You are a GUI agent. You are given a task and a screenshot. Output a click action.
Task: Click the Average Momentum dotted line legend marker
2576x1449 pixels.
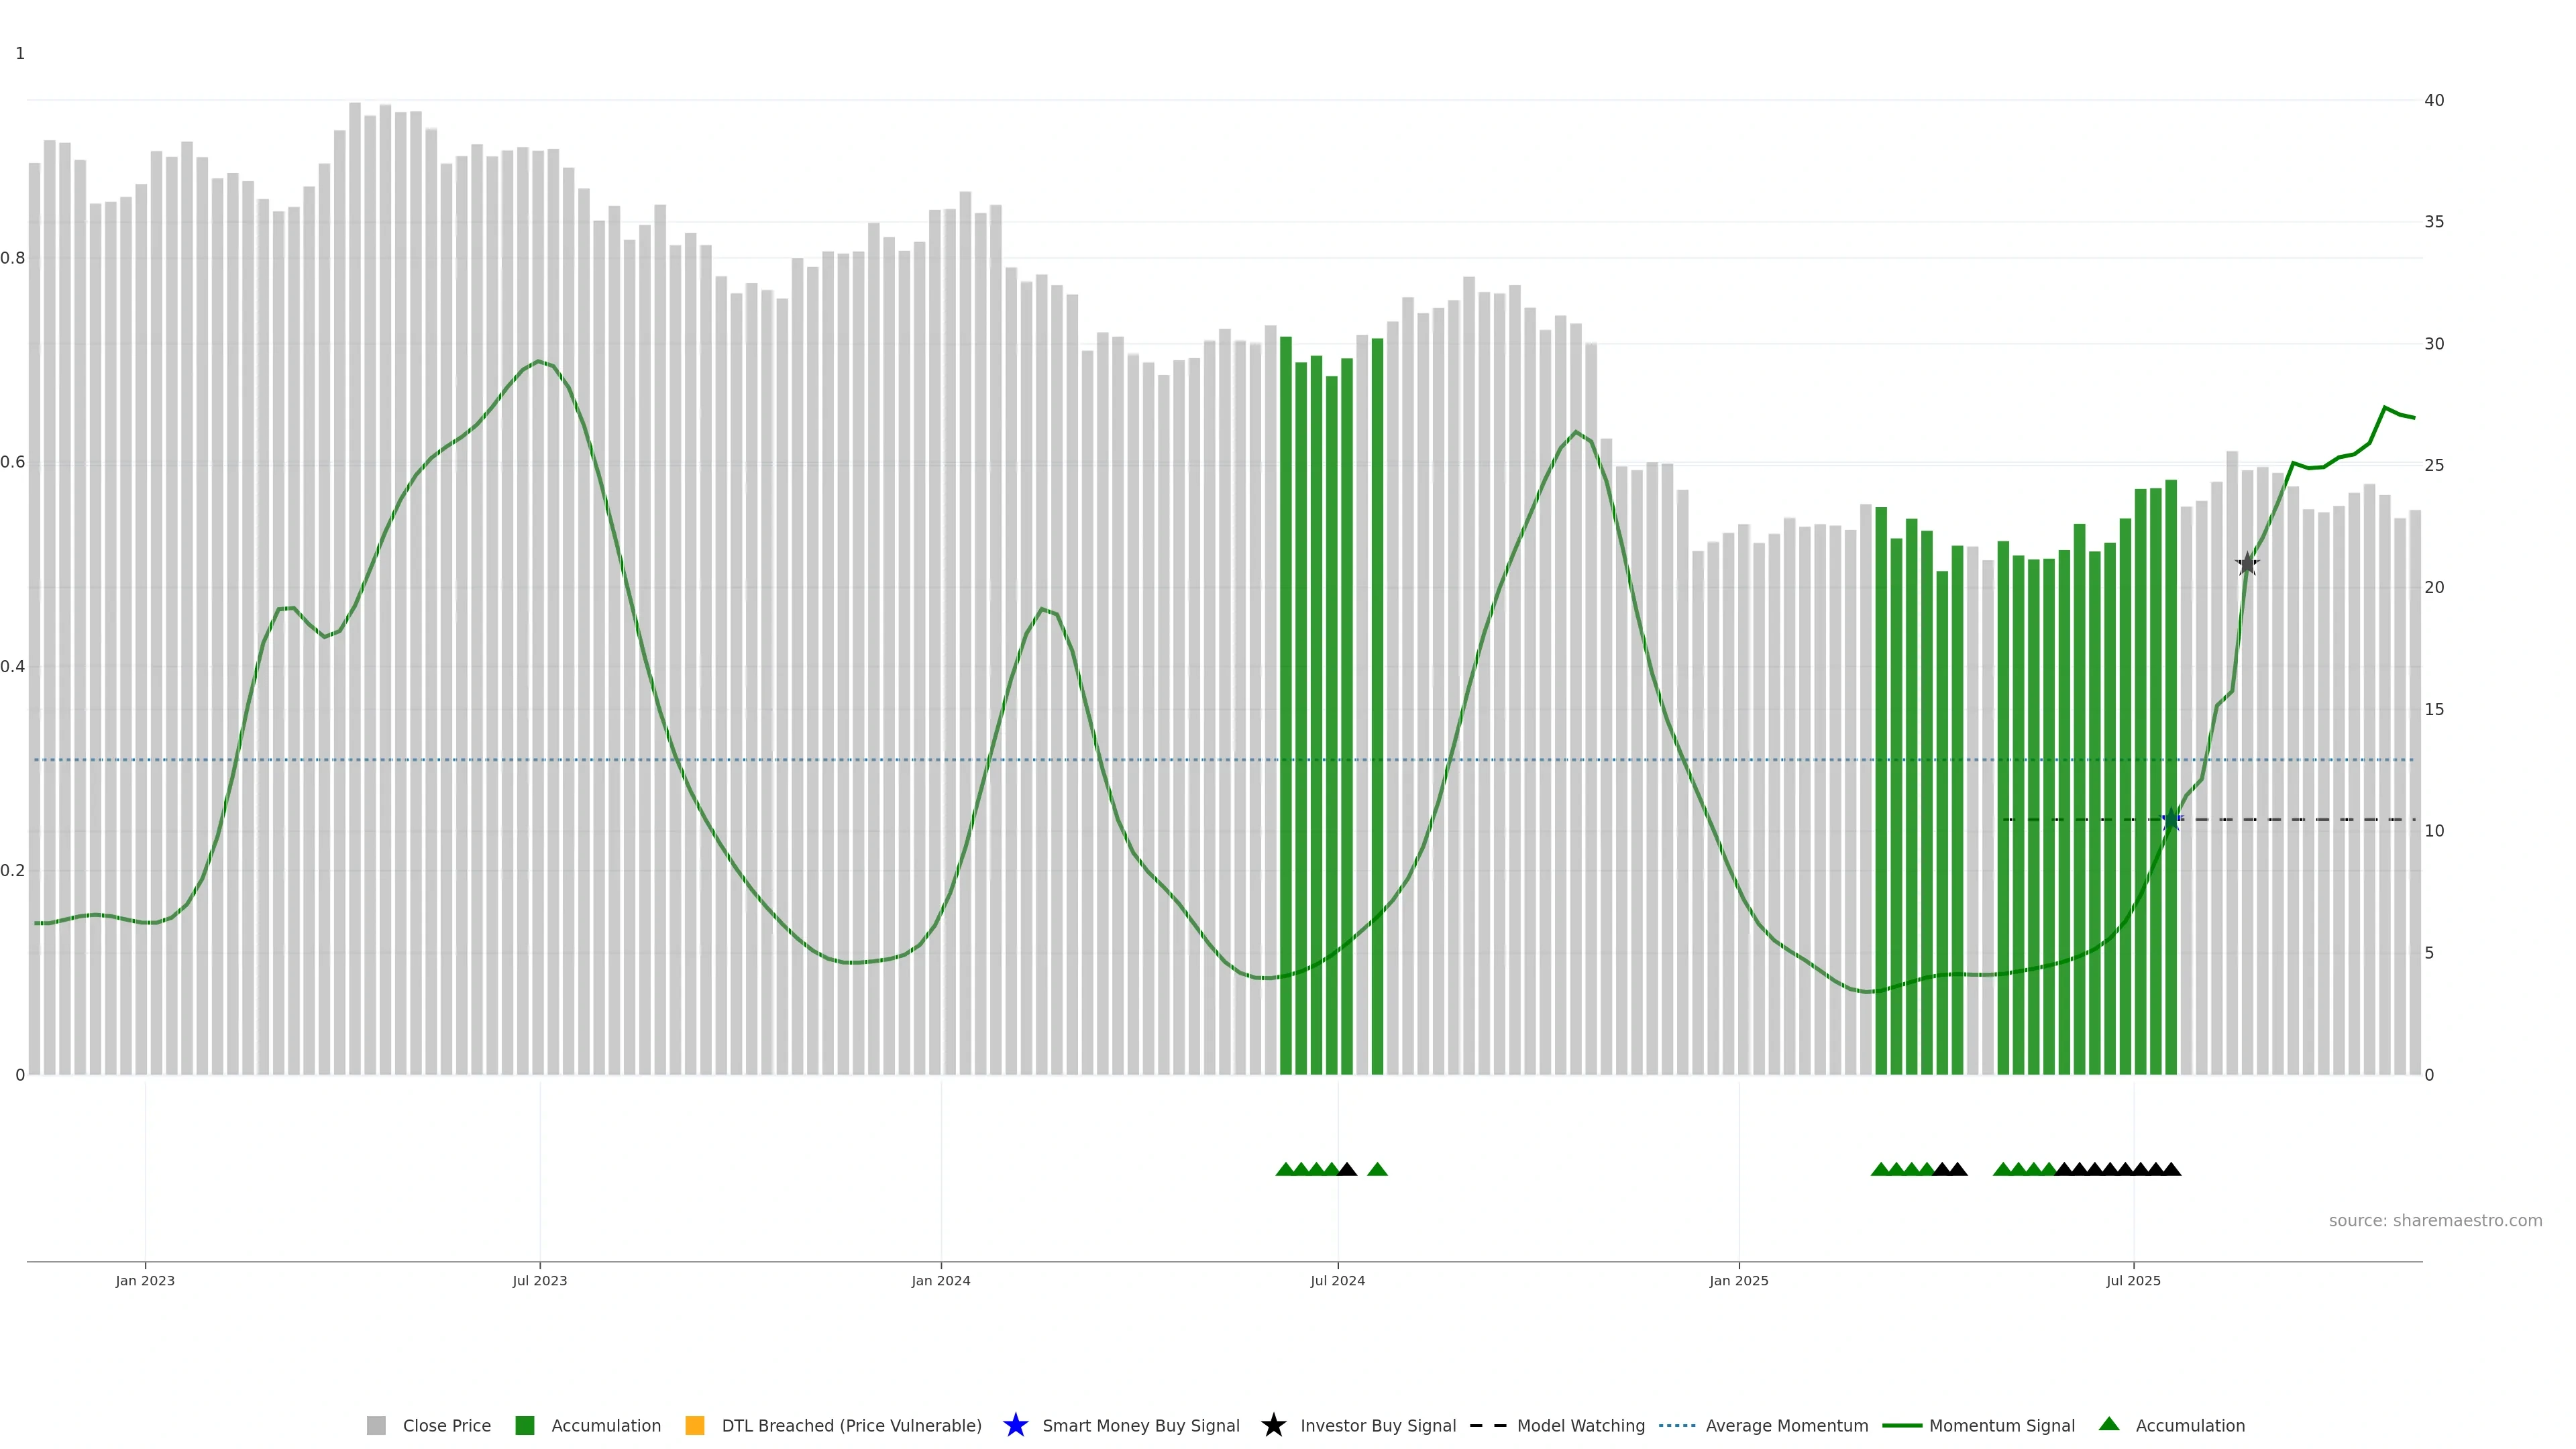click(x=1677, y=1425)
